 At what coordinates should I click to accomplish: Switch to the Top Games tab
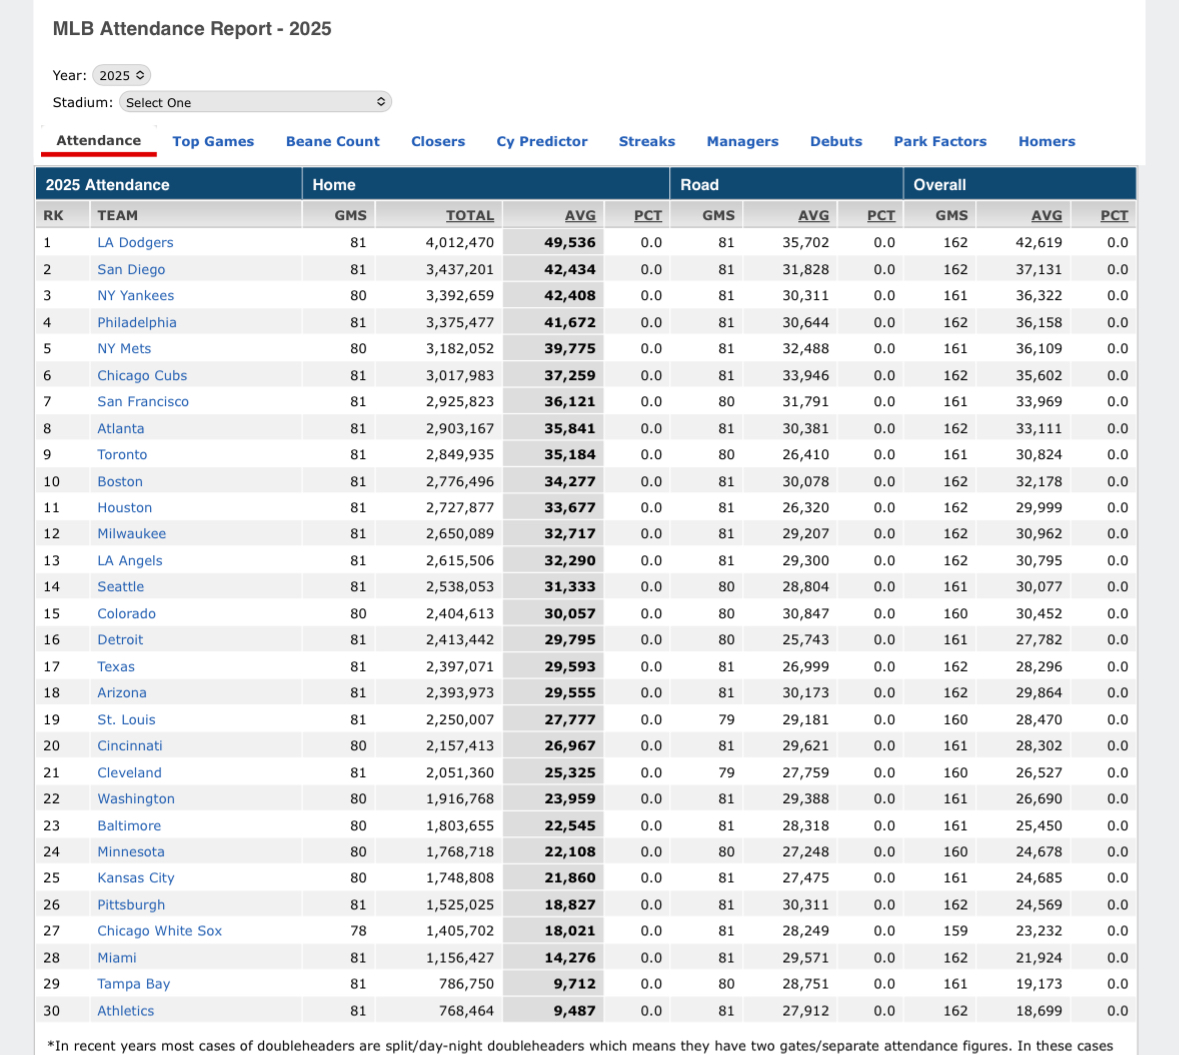213,141
